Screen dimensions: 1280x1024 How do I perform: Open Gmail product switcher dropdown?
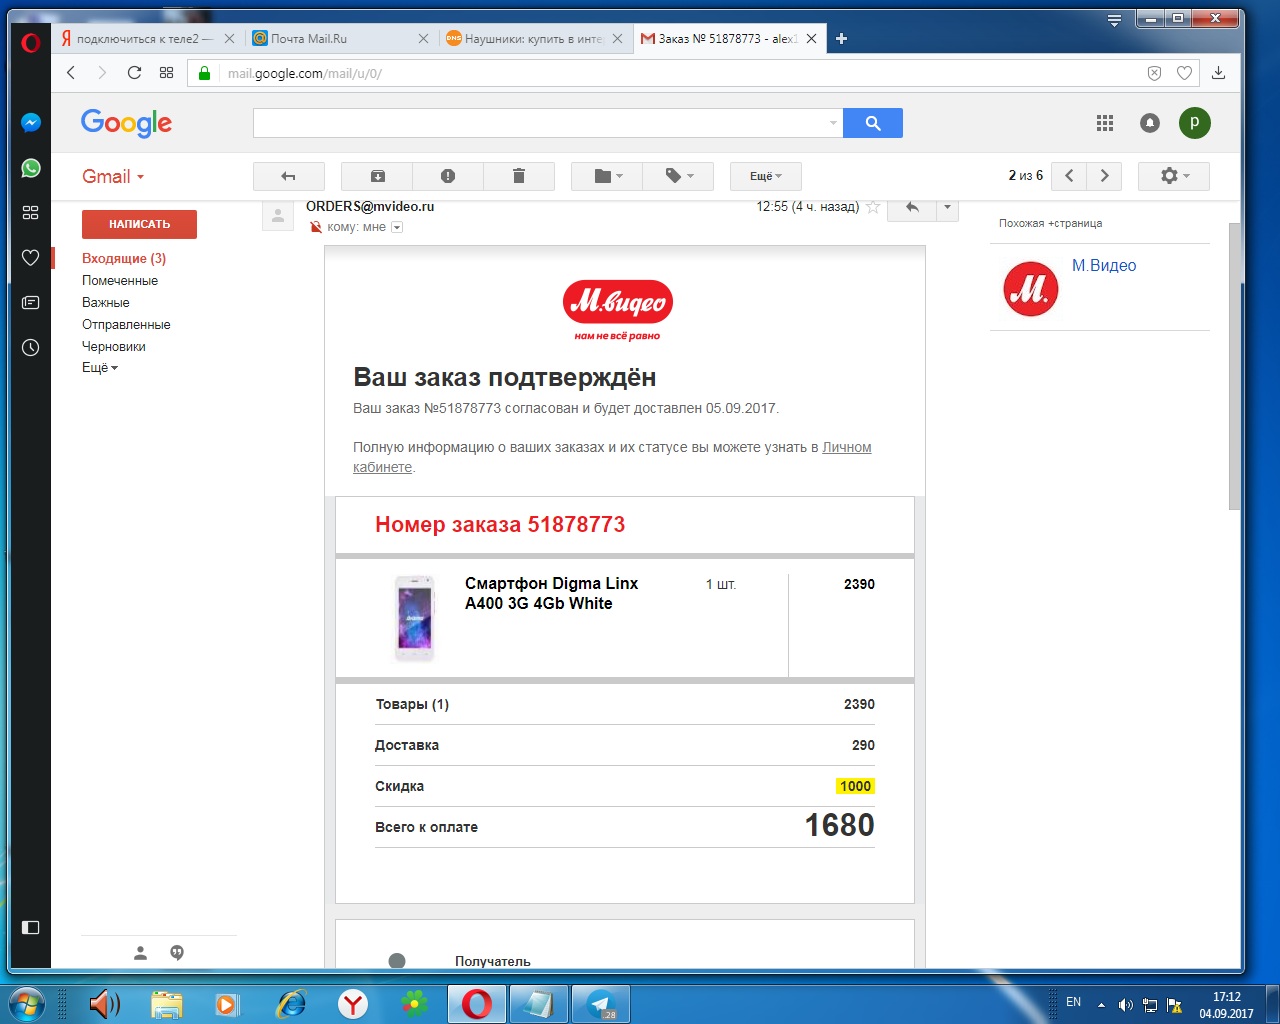113,176
